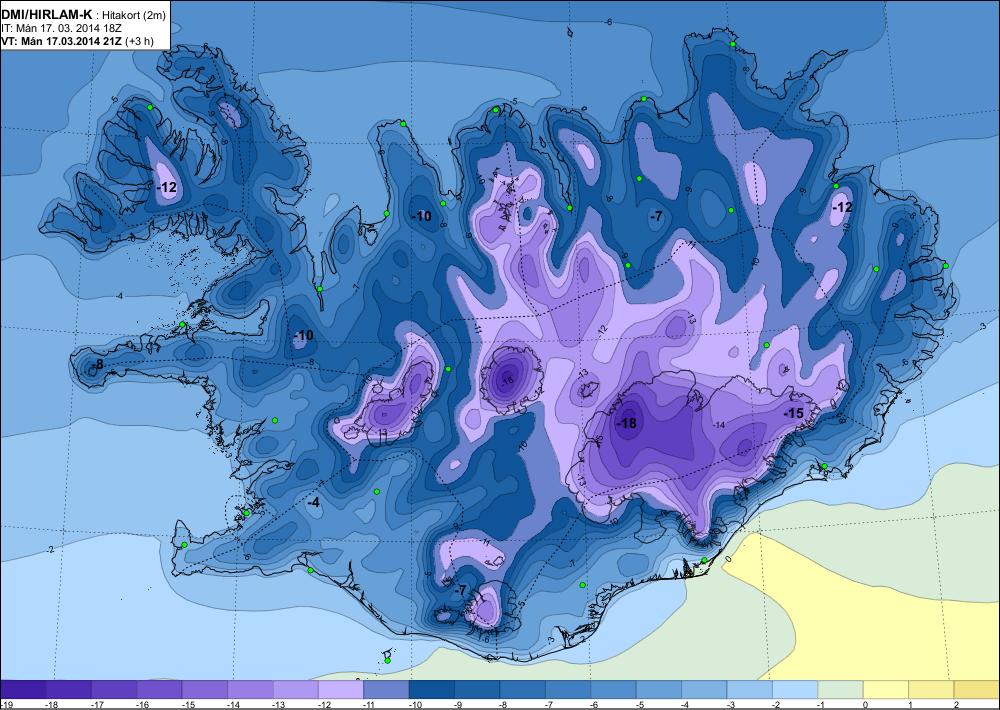Click the -10 label on the legend scale
1000x710 pixels.
[x=414, y=704]
